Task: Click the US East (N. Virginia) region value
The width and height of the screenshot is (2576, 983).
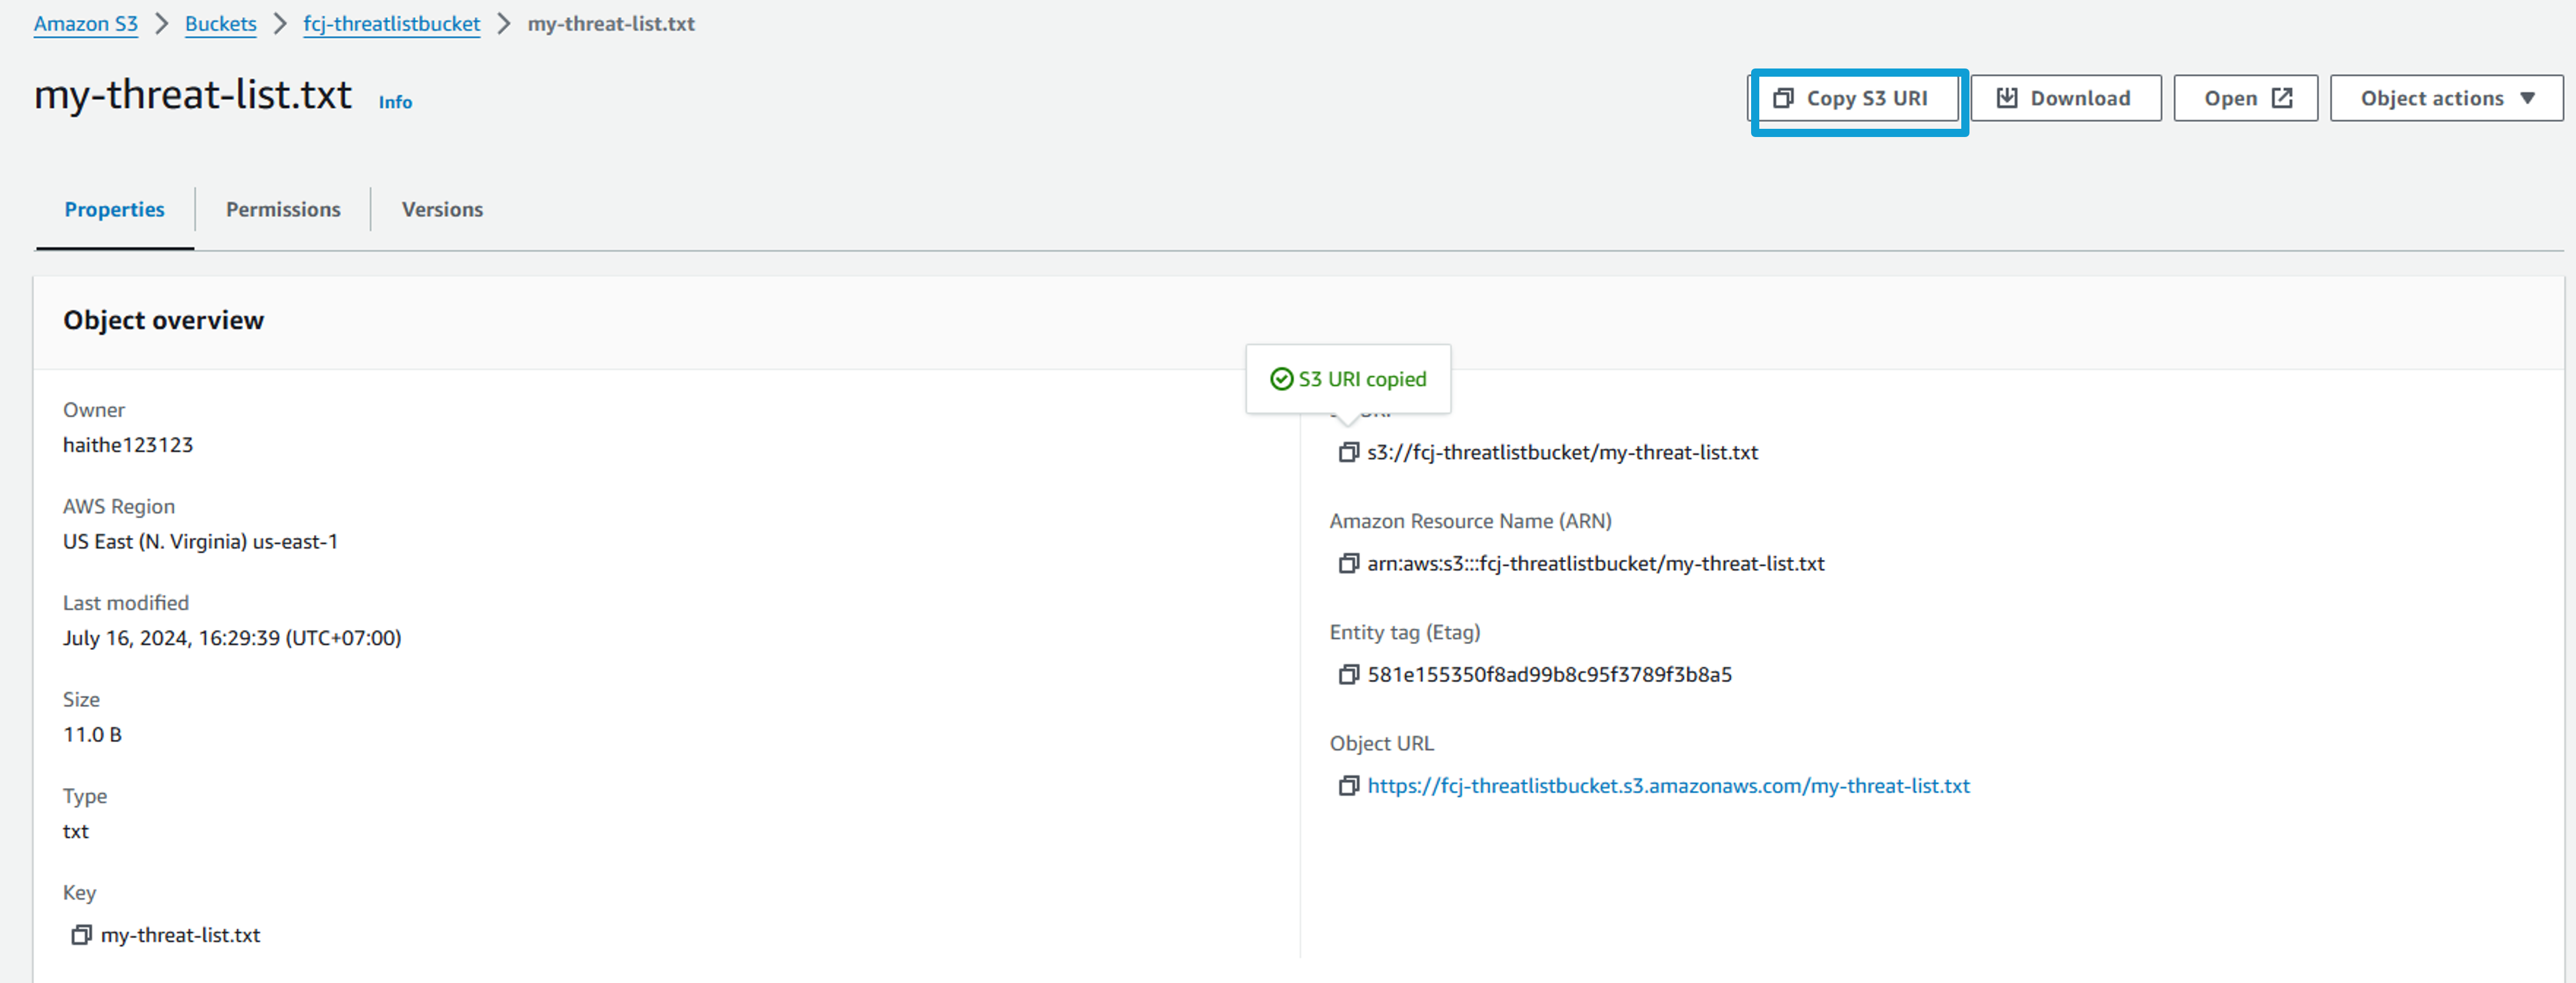Action: pyautogui.click(x=200, y=542)
